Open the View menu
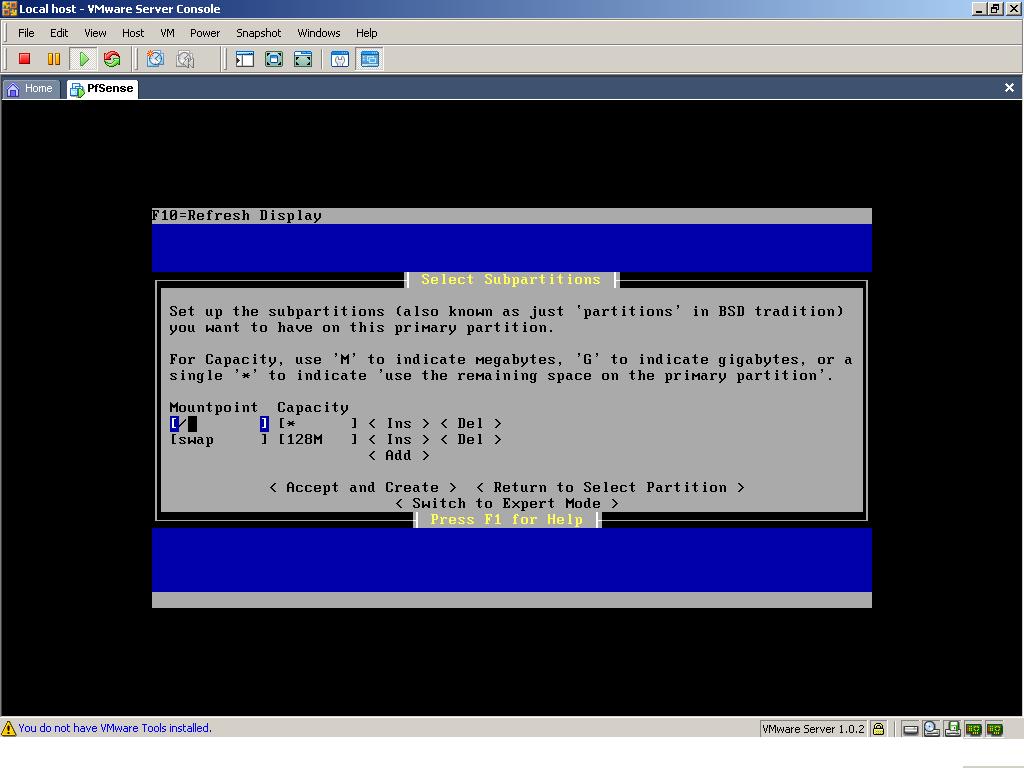 point(95,33)
